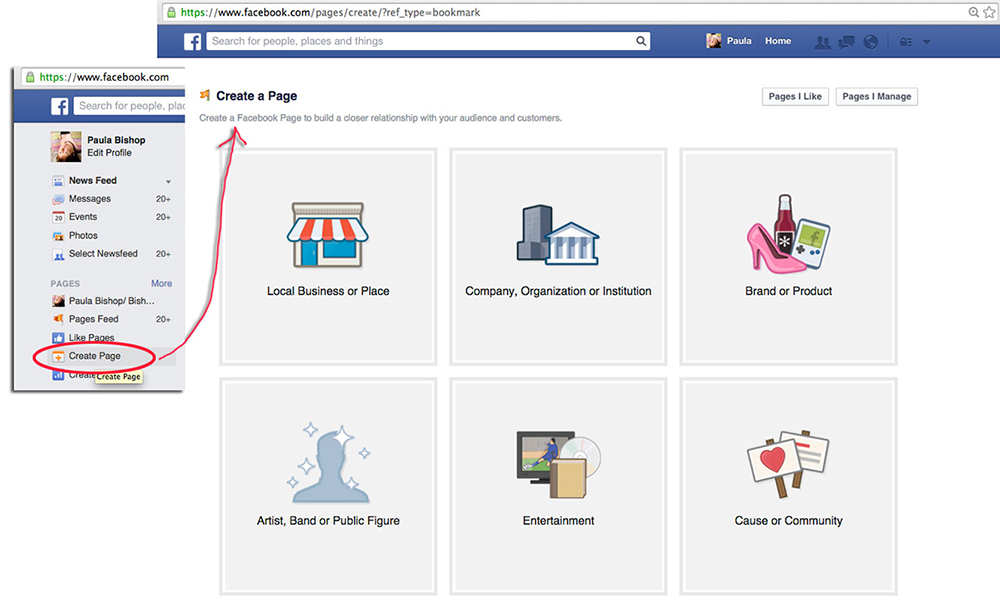The width and height of the screenshot is (1000, 613).
Task: Open Select Newsfeed in the sidebar
Action: coord(103,253)
